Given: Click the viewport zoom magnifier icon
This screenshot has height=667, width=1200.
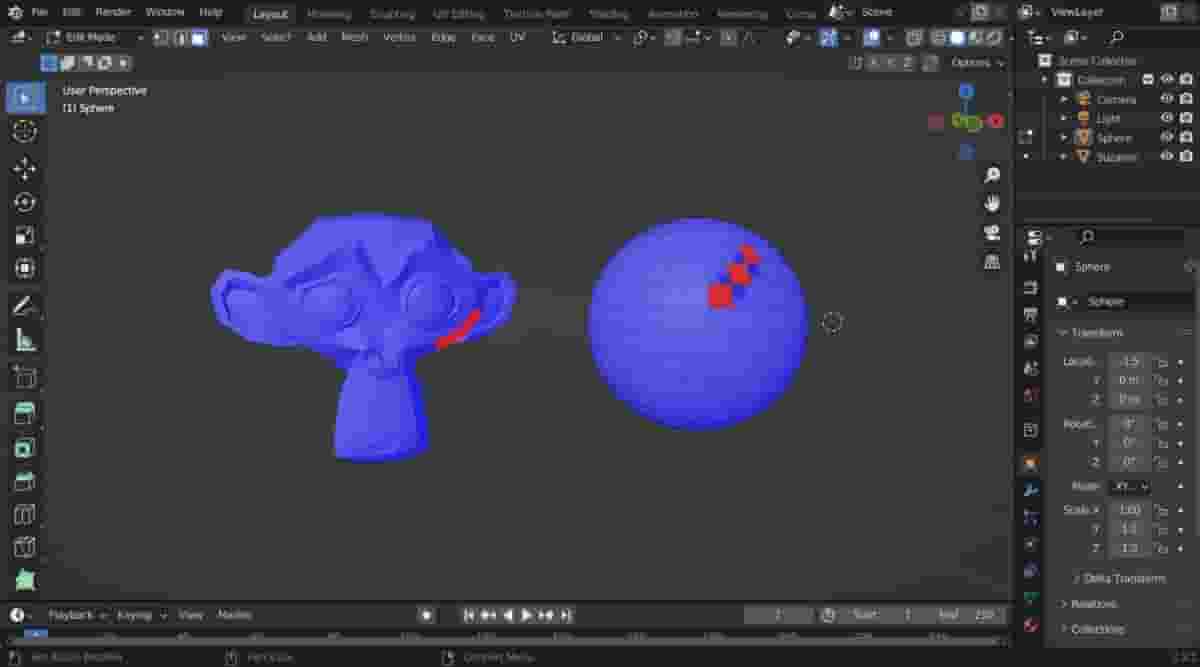Looking at the screenshot, I should coord(992,176).
